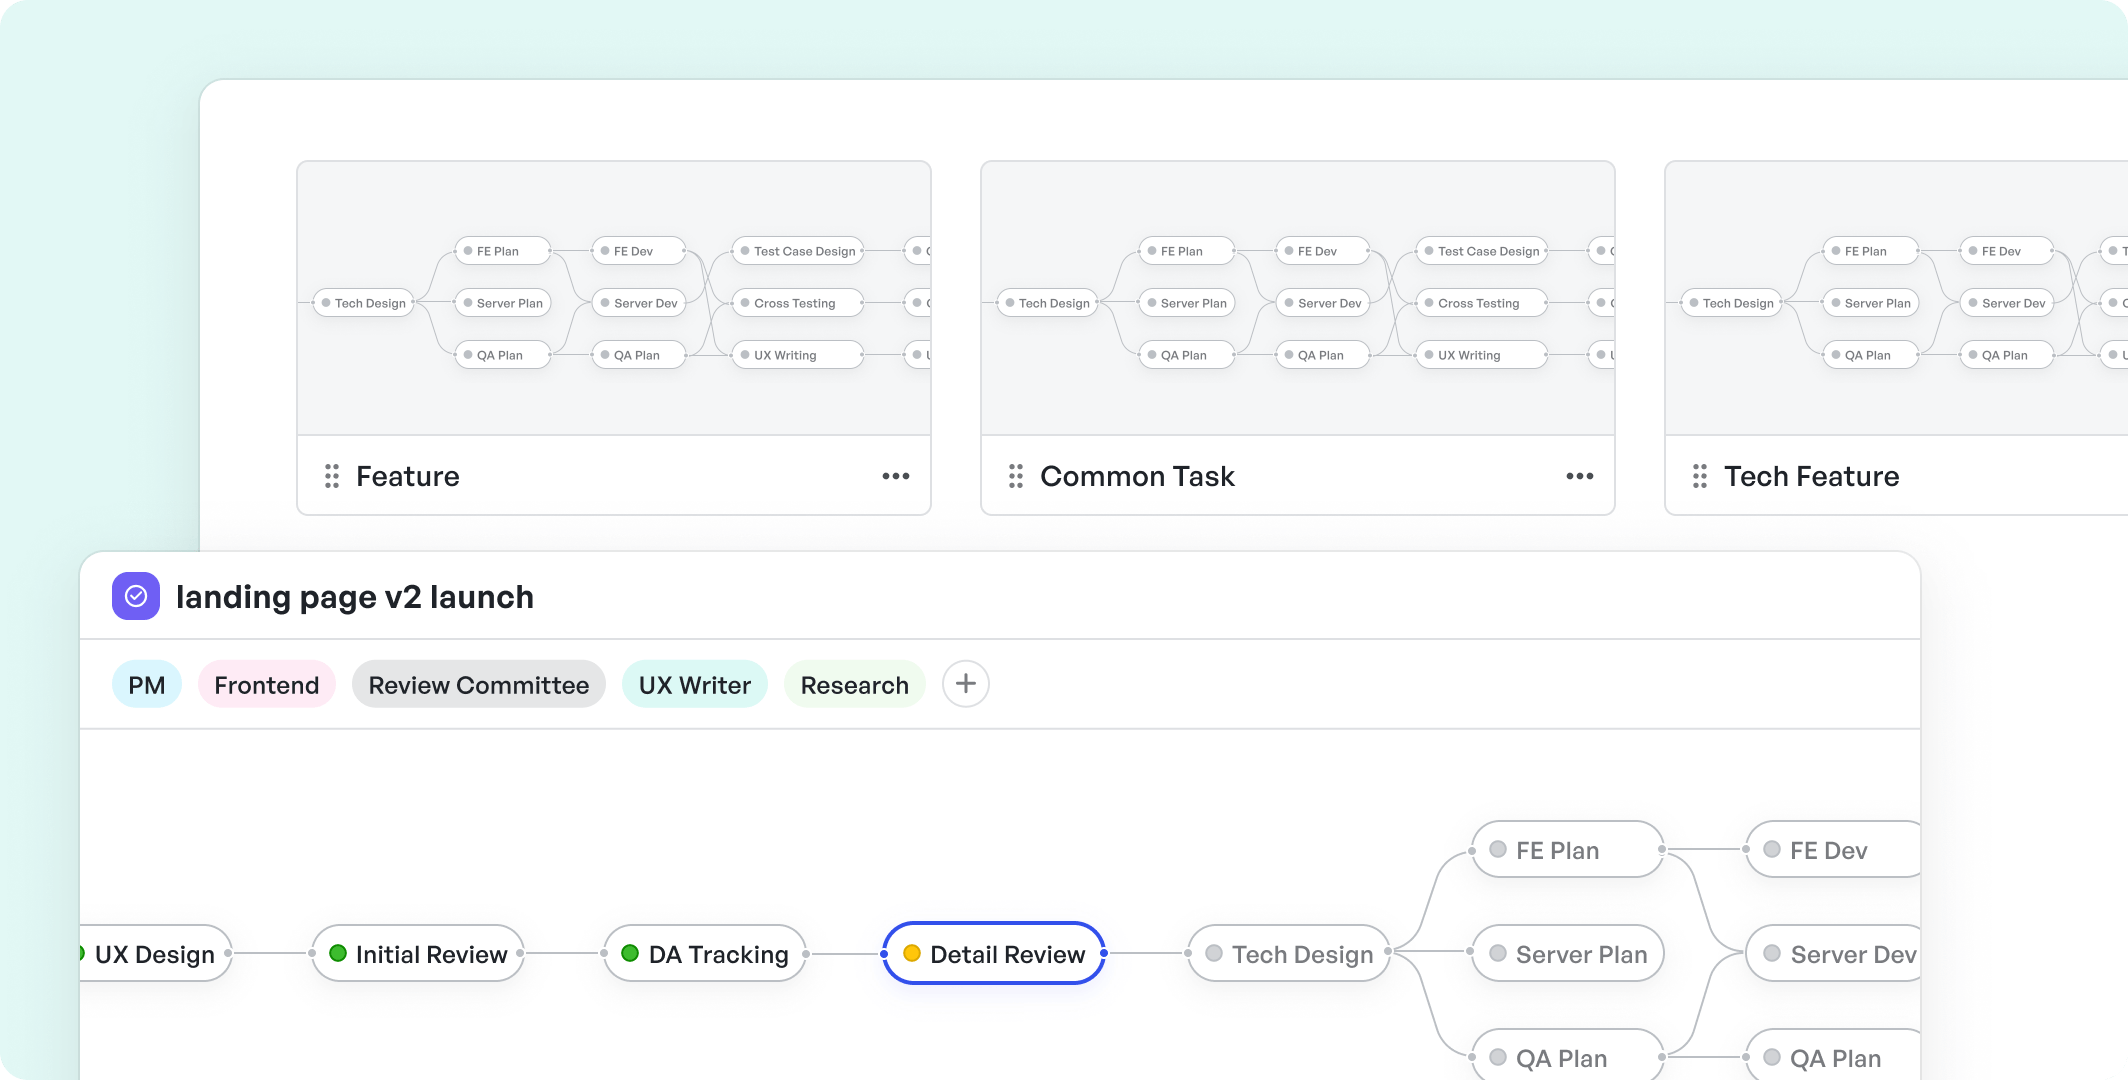Image resolution: width=2128 pixels, height=1080 pixels.
Task: Click Test Case Design in Feature preview
Action: pos(798,251)
